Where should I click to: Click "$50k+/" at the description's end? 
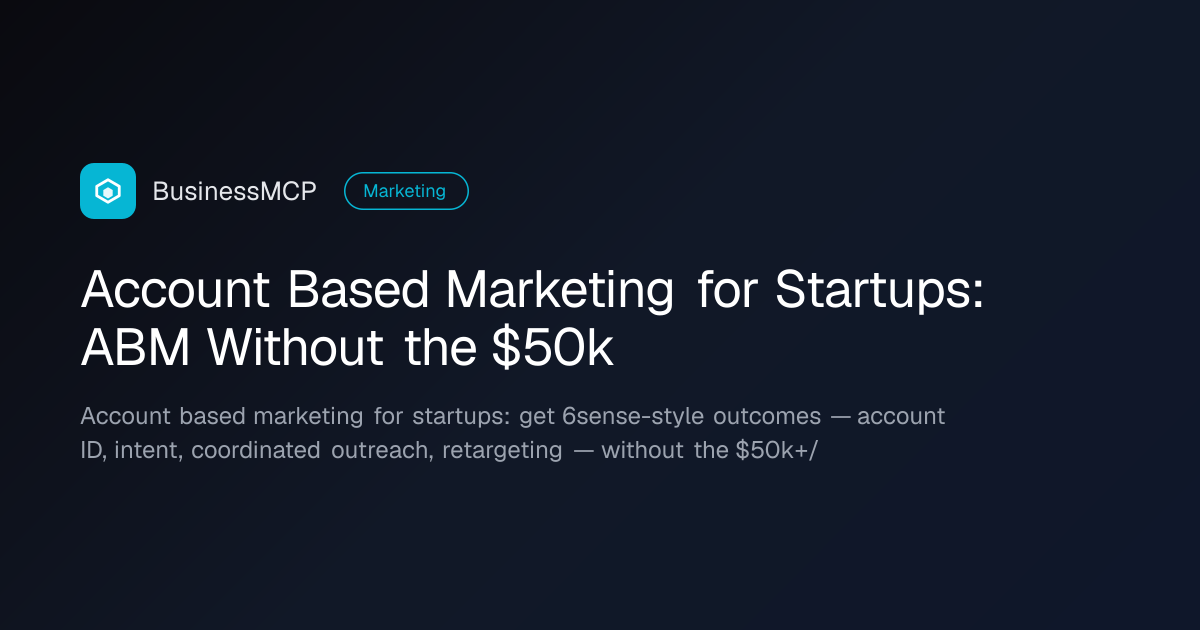[776, 450]
